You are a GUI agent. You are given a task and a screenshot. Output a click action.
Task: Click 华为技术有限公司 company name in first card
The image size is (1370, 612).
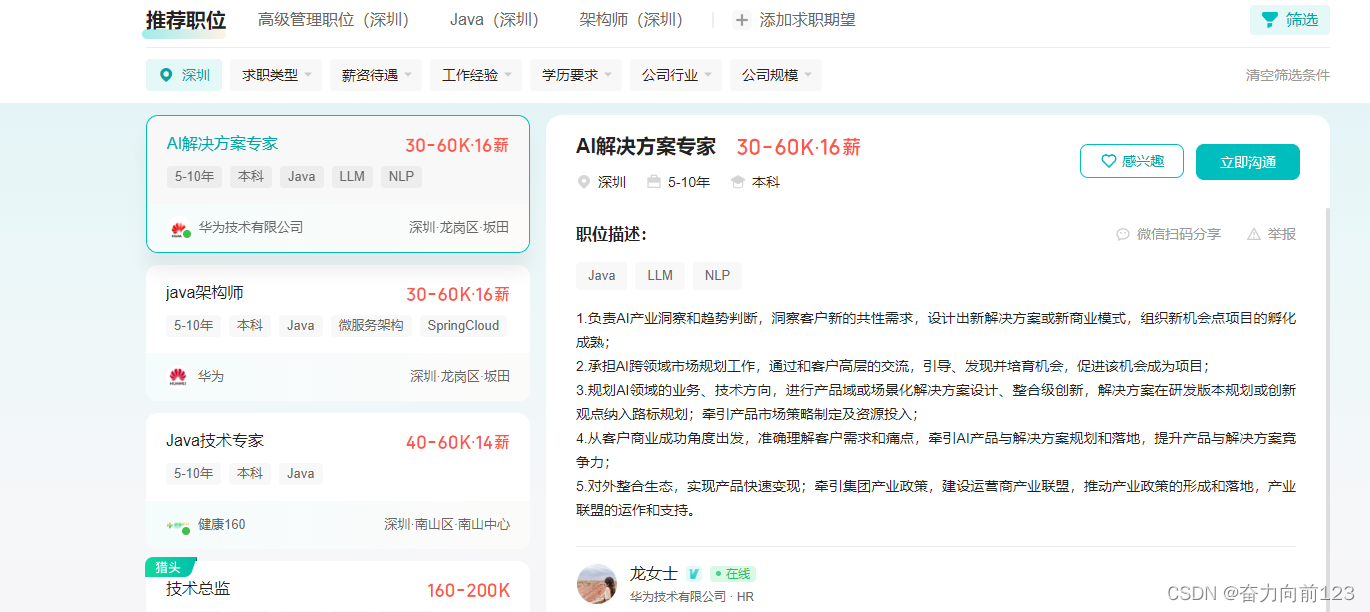pyautogui.click(x=251, y=228)
